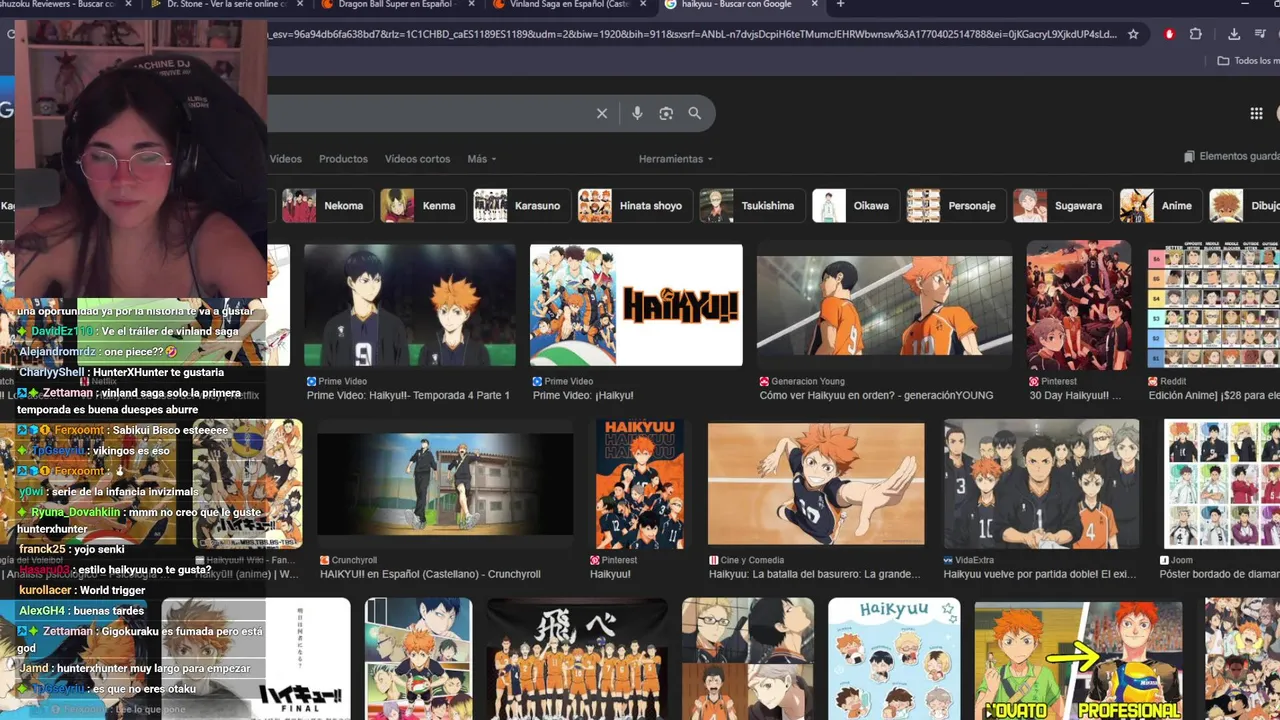This screenshot has width=1280, height=720.
Task: Click 'HAIKYU!! en Español (Castellano) - Crunchyroll' link
Action: pyautogui.click(x=430, y=575)
